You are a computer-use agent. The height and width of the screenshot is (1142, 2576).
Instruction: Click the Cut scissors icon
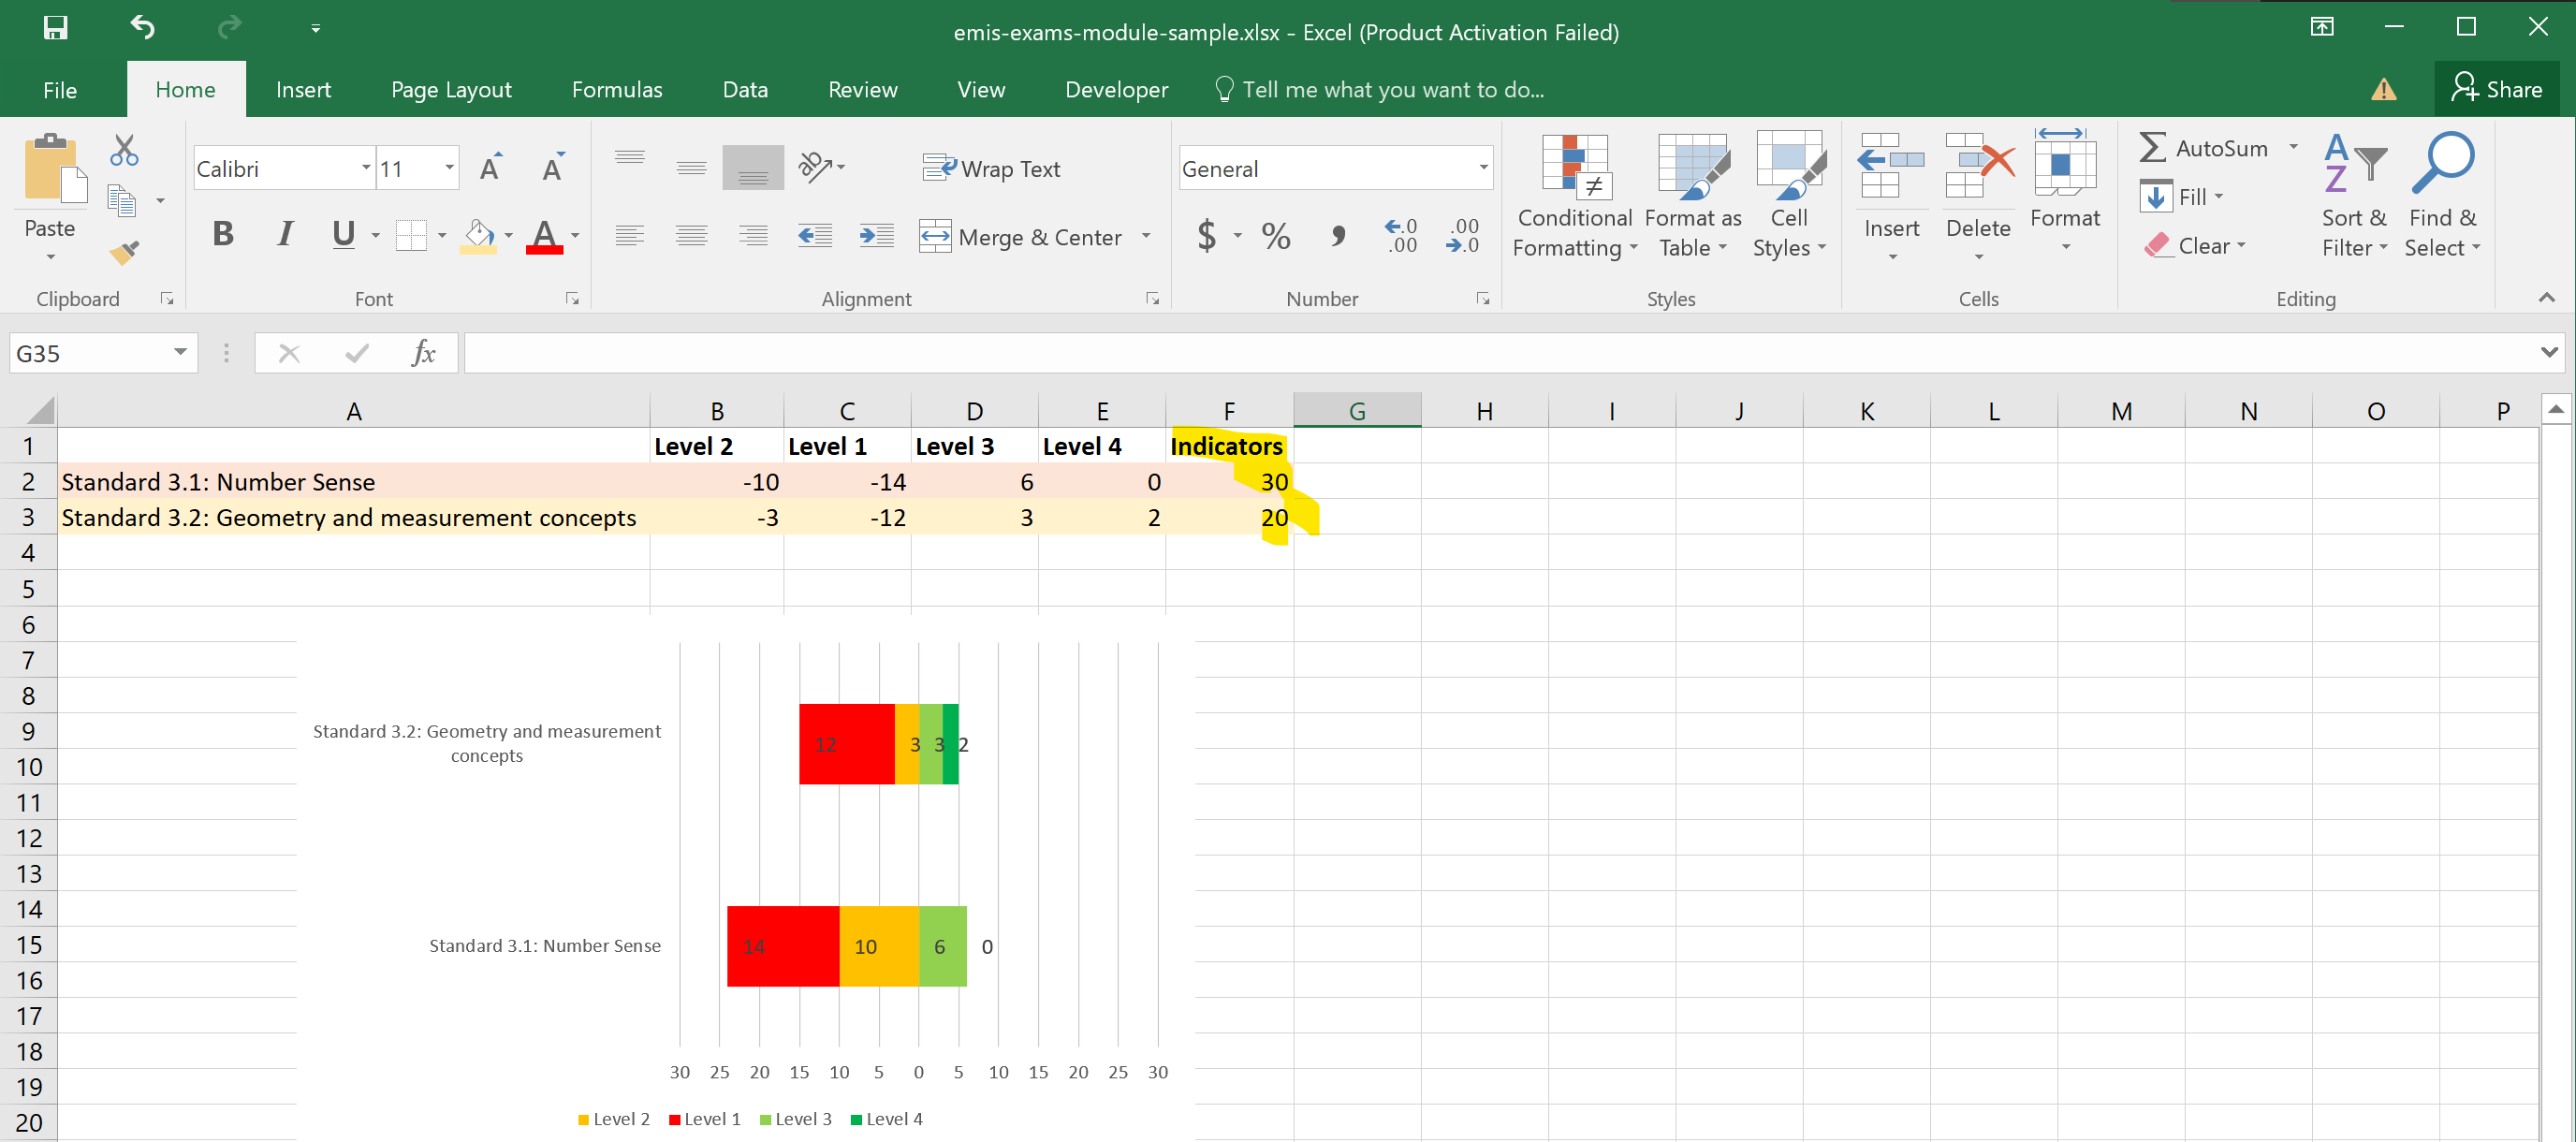coord(124,151)
